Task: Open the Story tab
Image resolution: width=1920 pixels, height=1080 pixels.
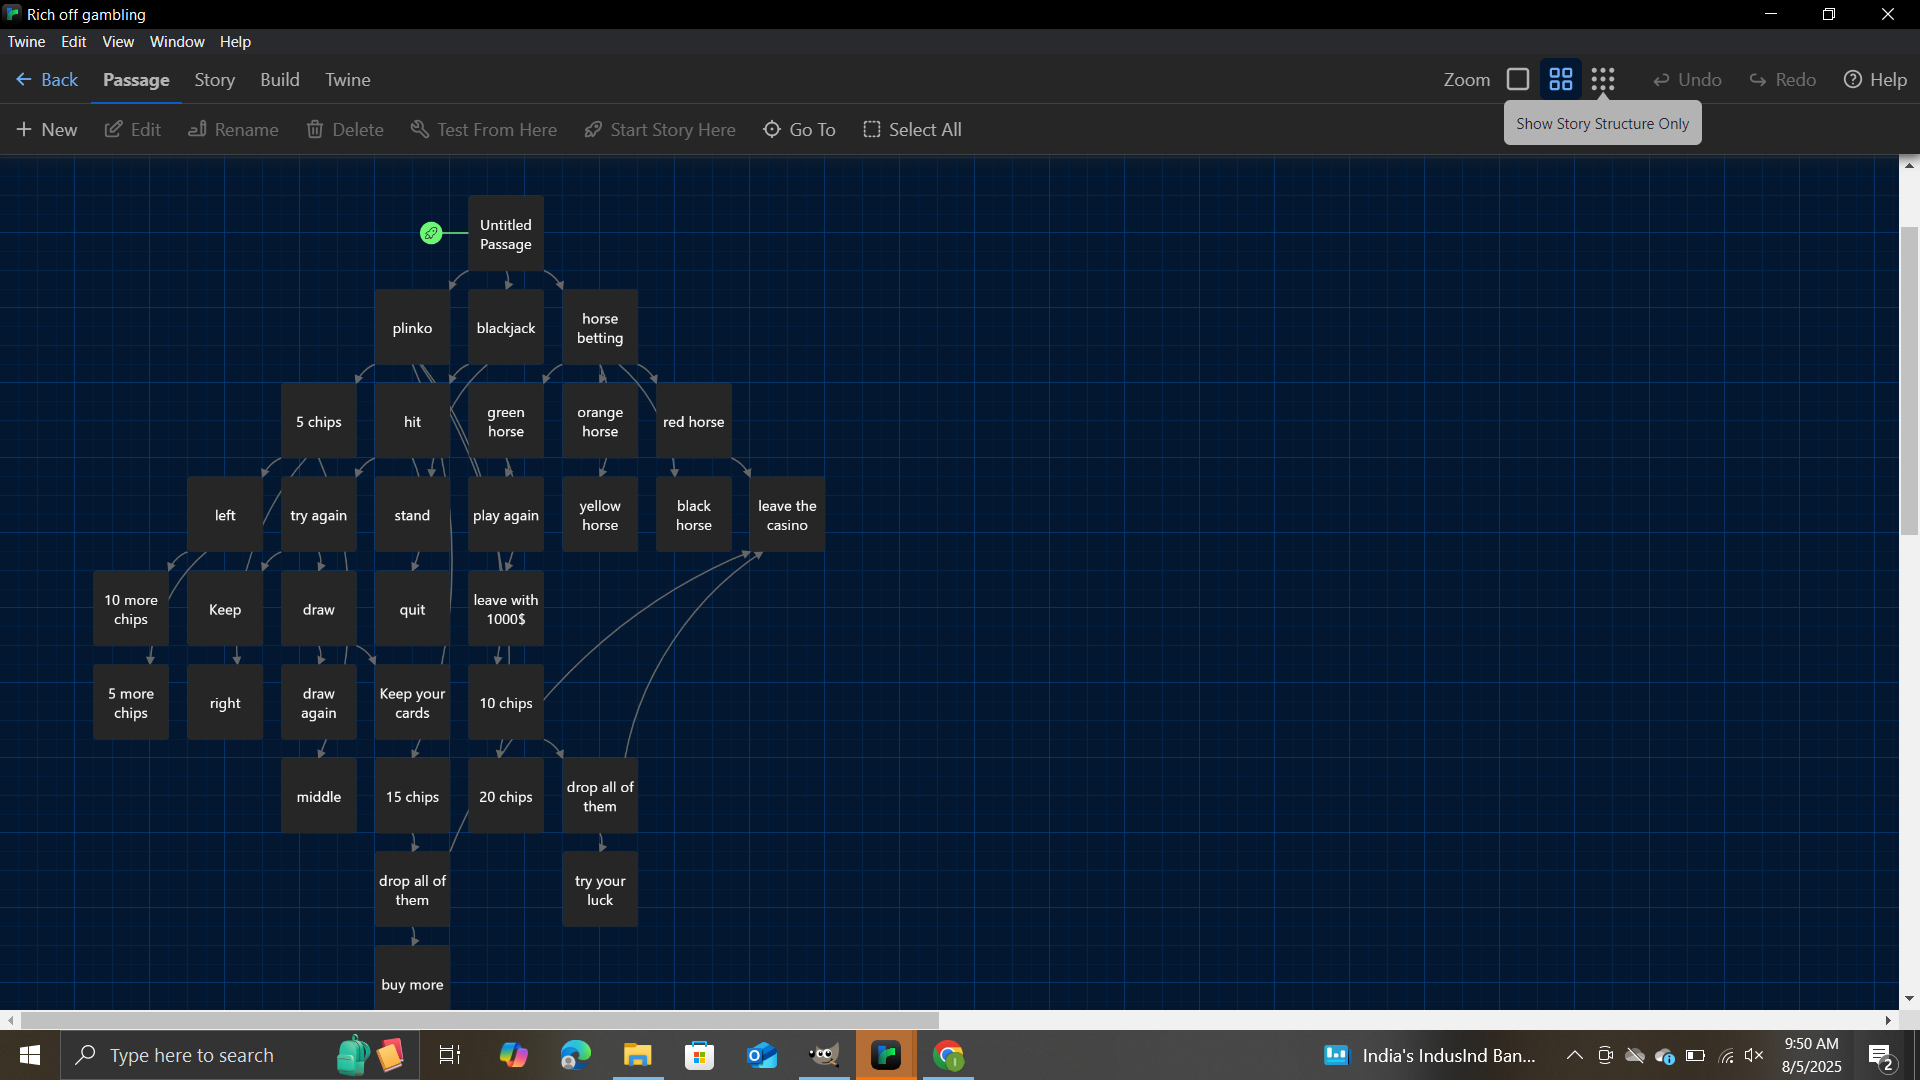Action: click(214, 79)
